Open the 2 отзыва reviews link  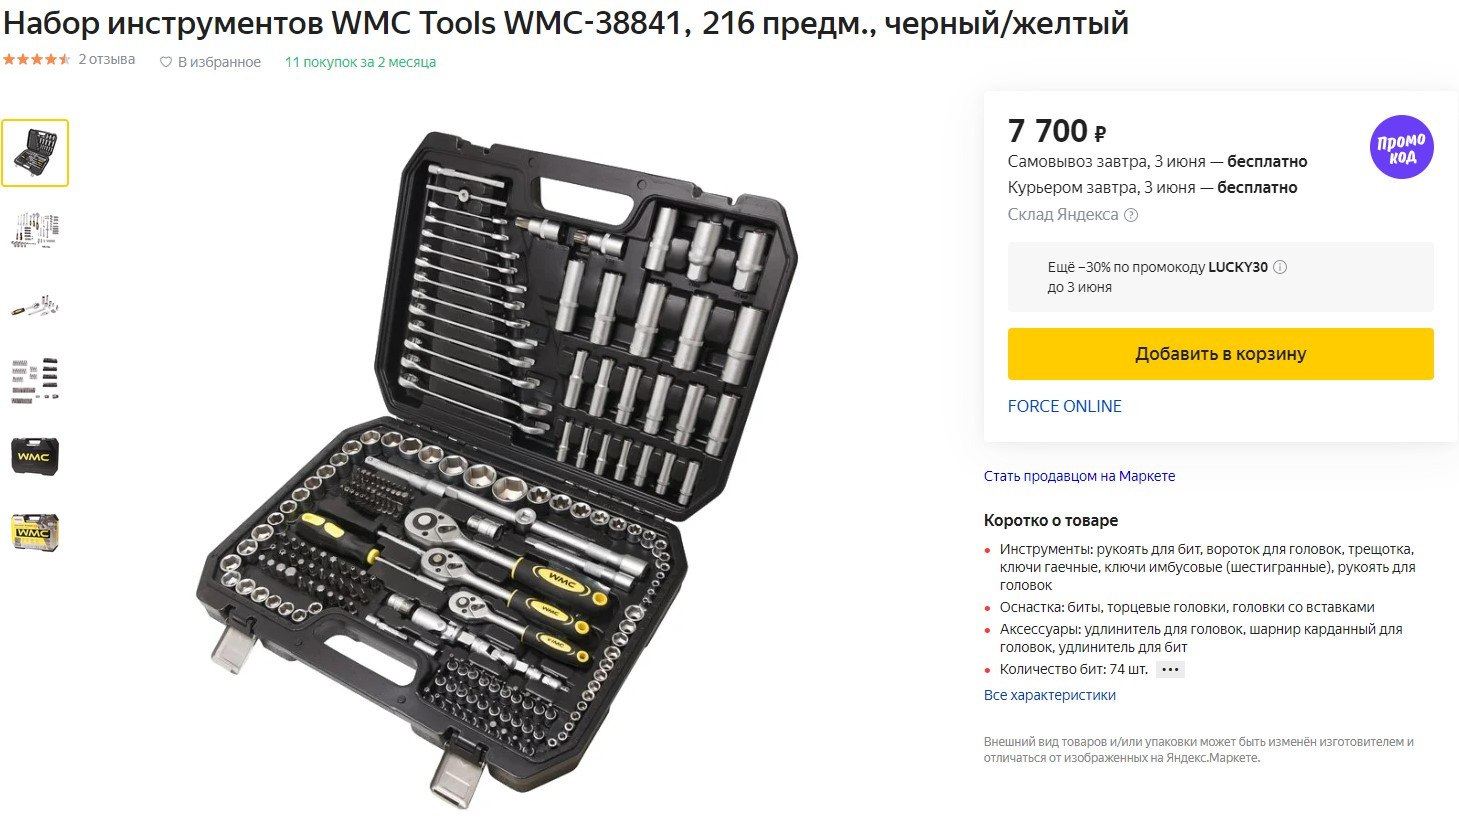pos(107,60)
